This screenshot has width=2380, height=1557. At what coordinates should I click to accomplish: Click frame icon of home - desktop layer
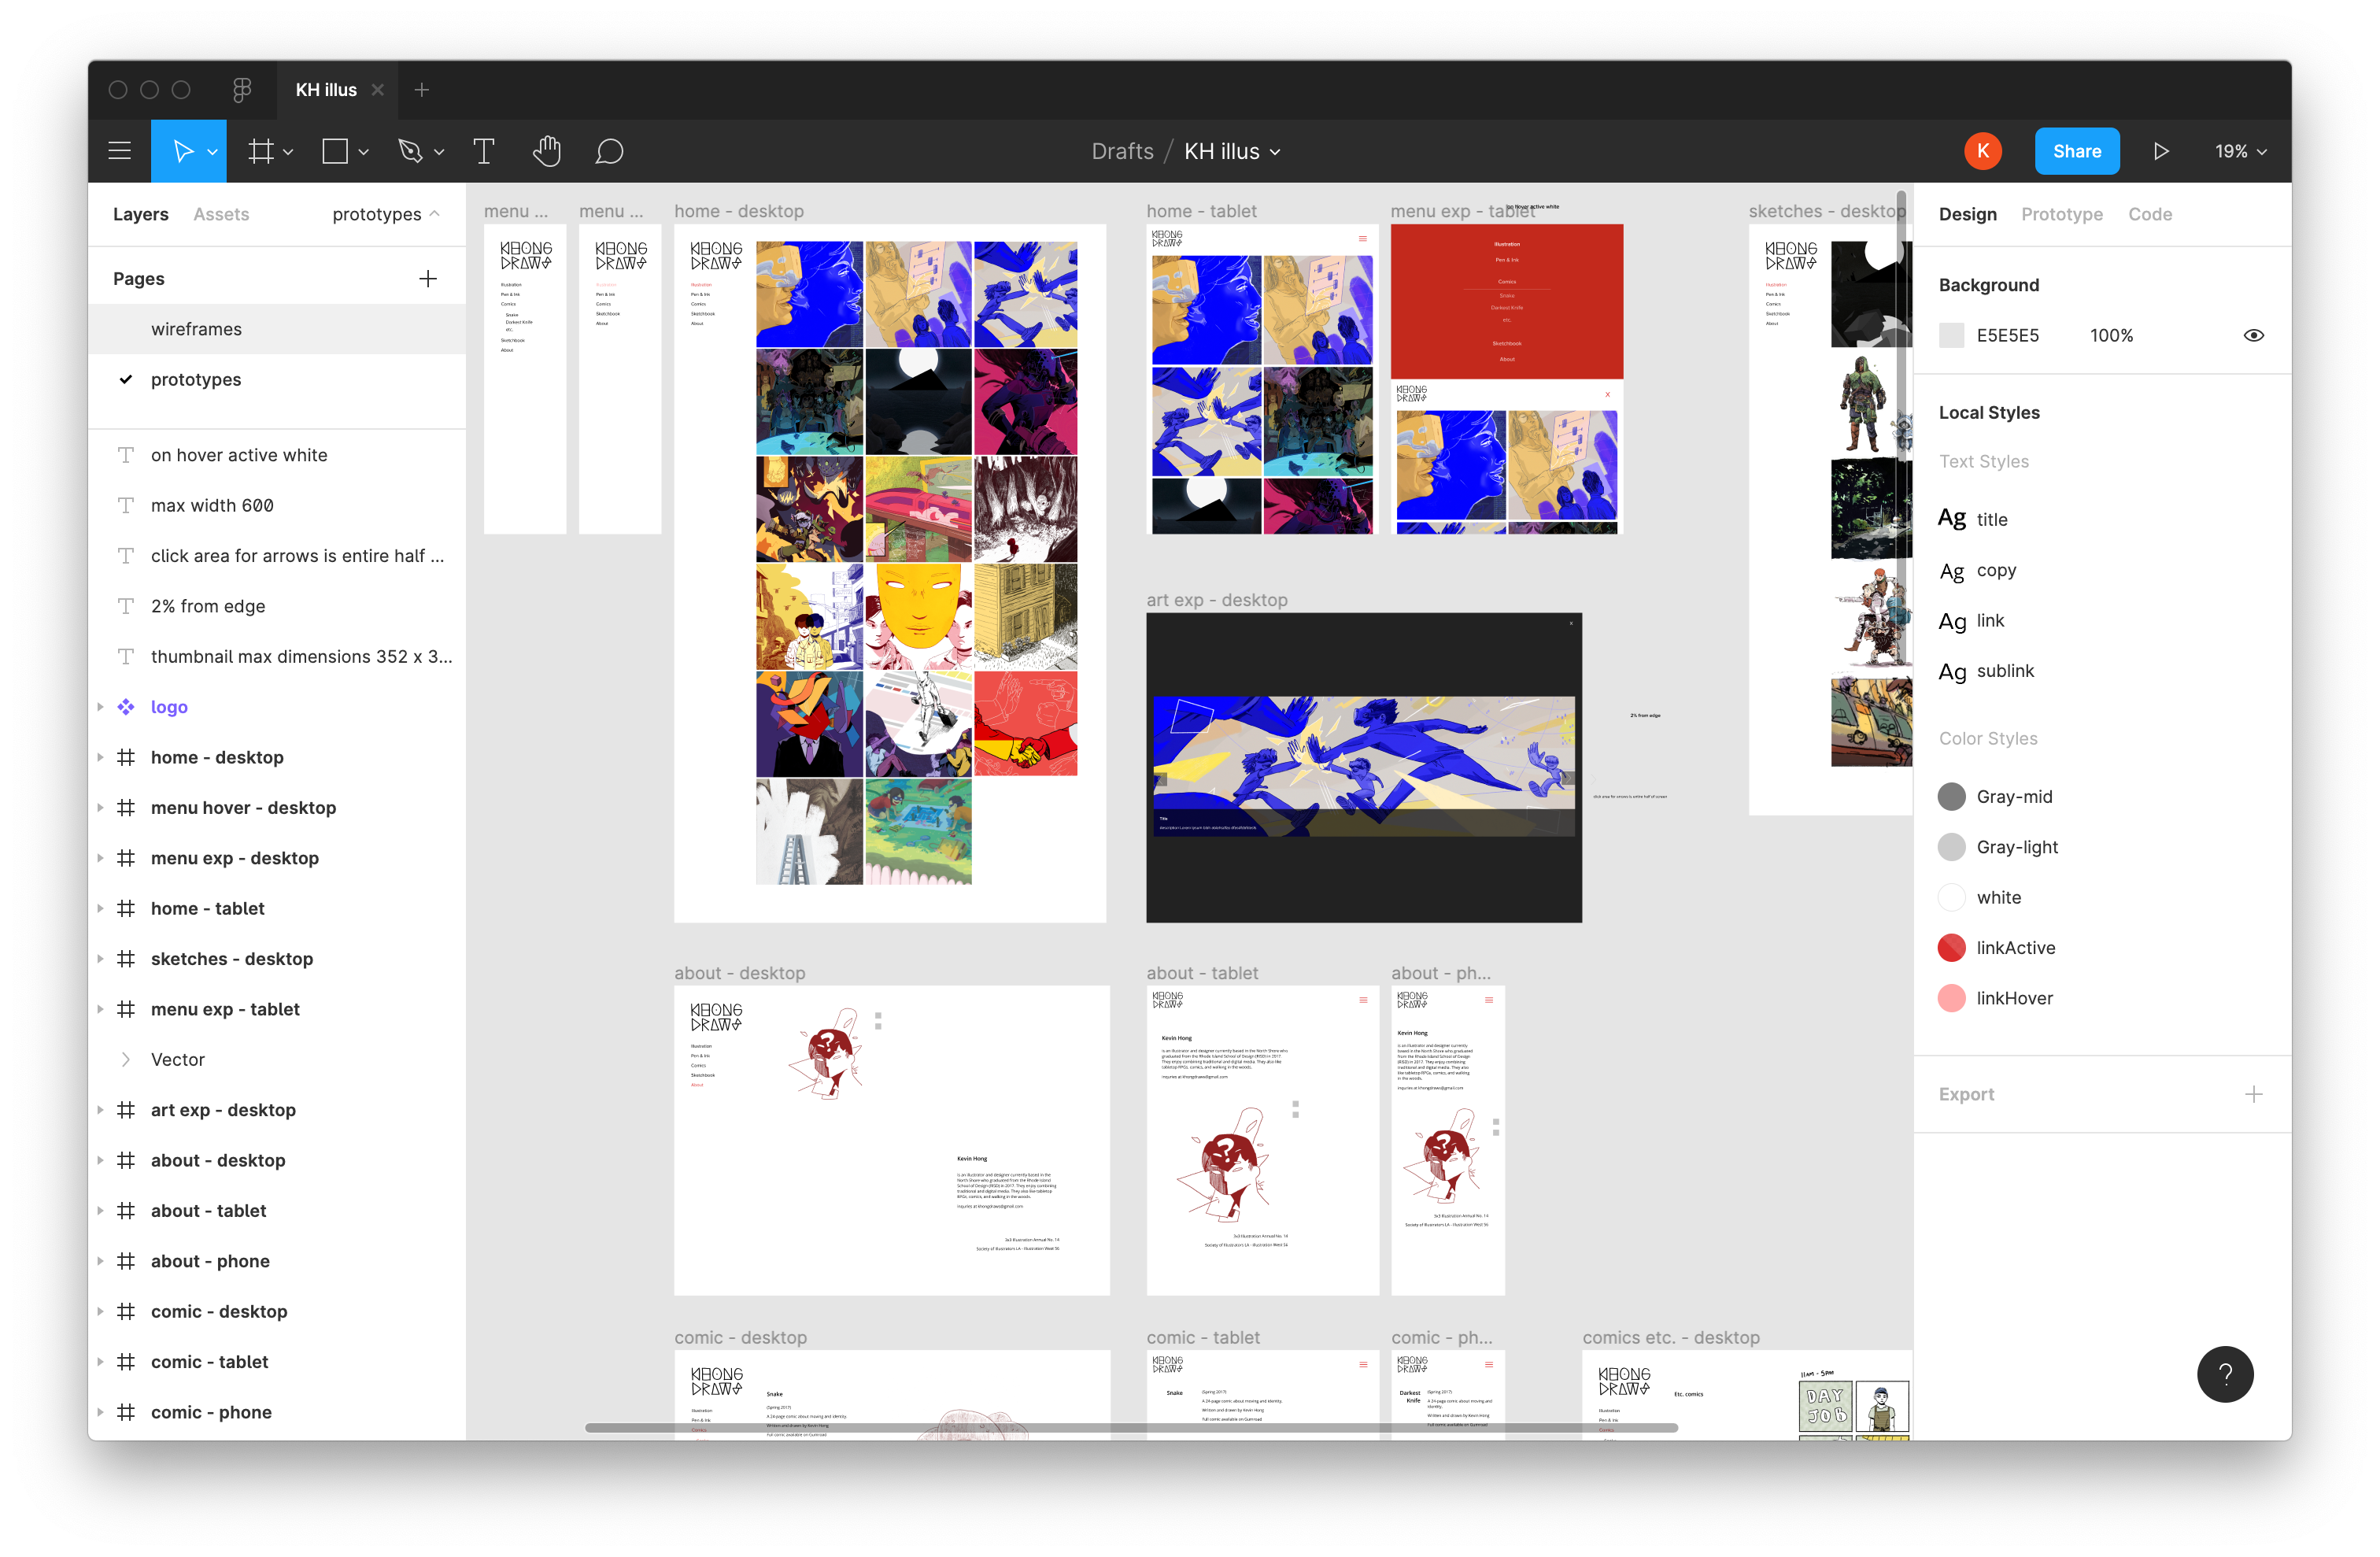pos(126,757)
